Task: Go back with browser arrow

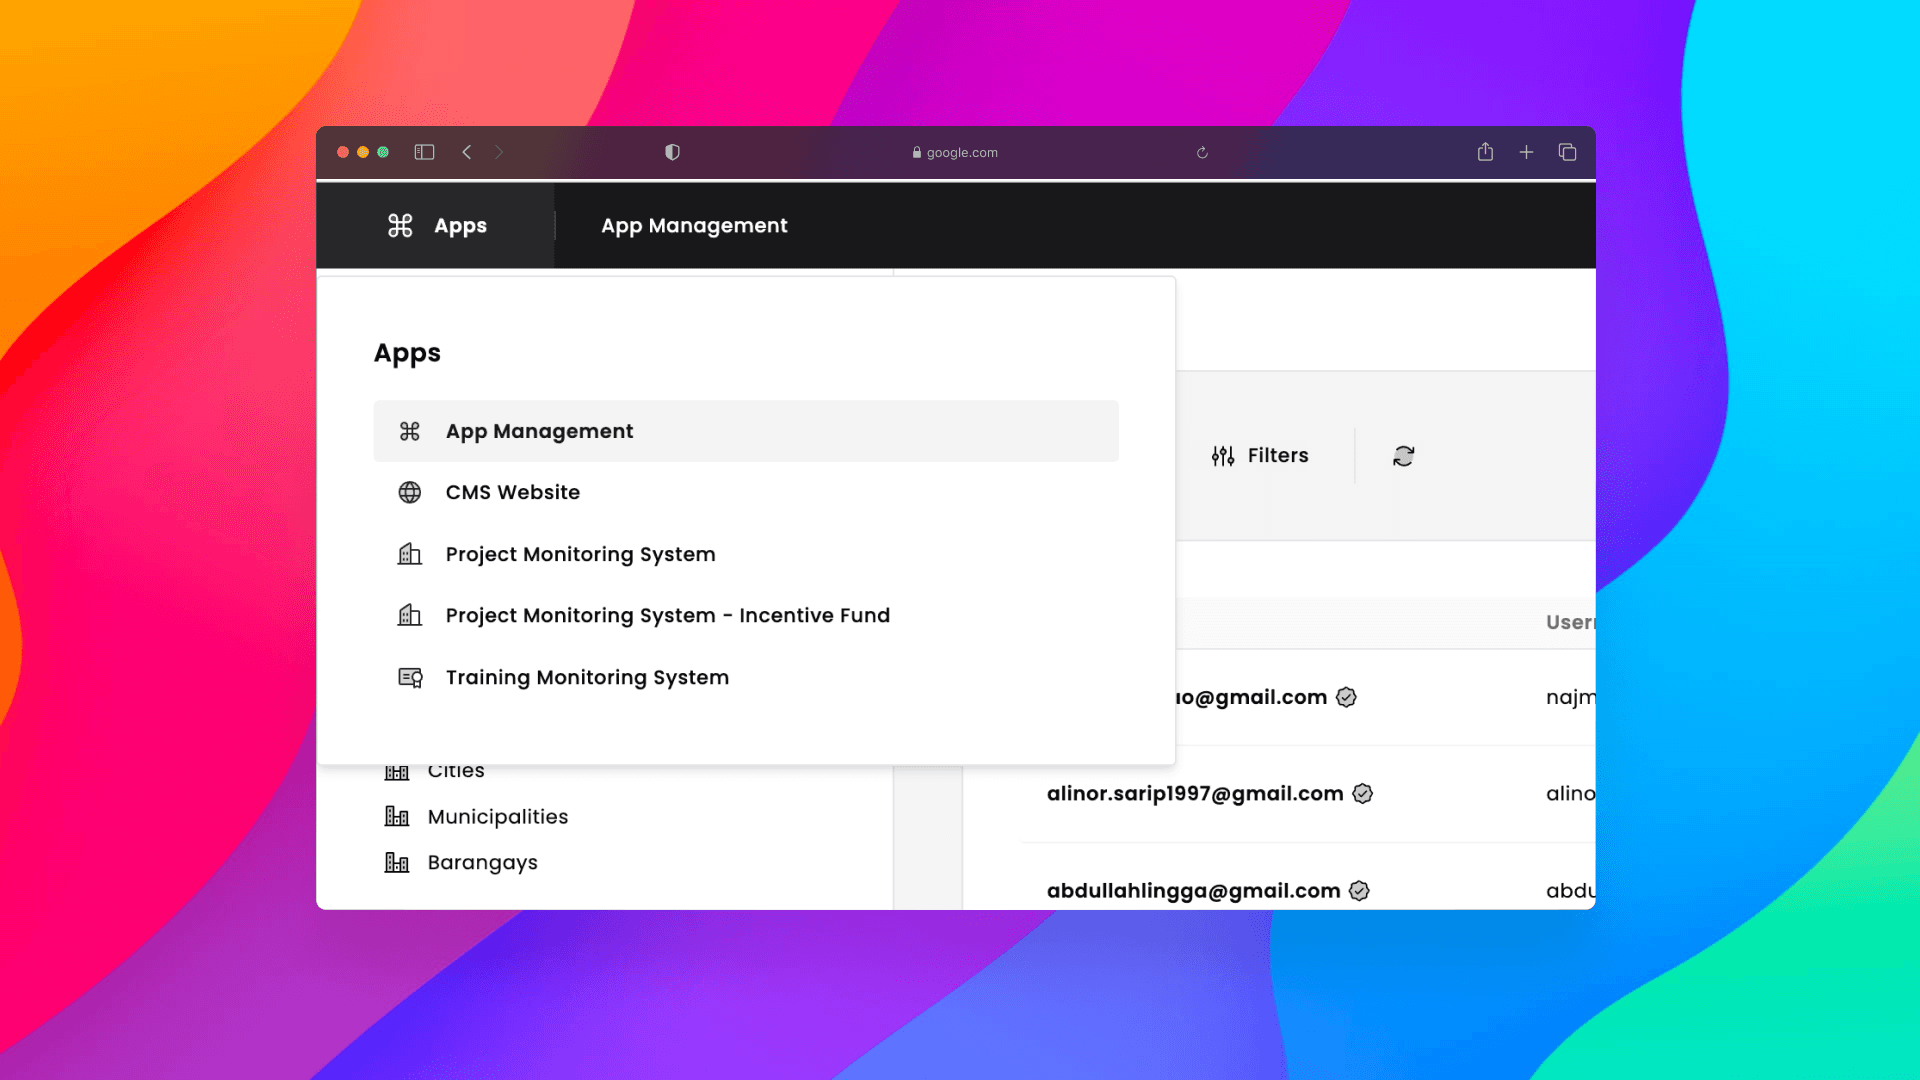Action: click(x=467, y=152)
